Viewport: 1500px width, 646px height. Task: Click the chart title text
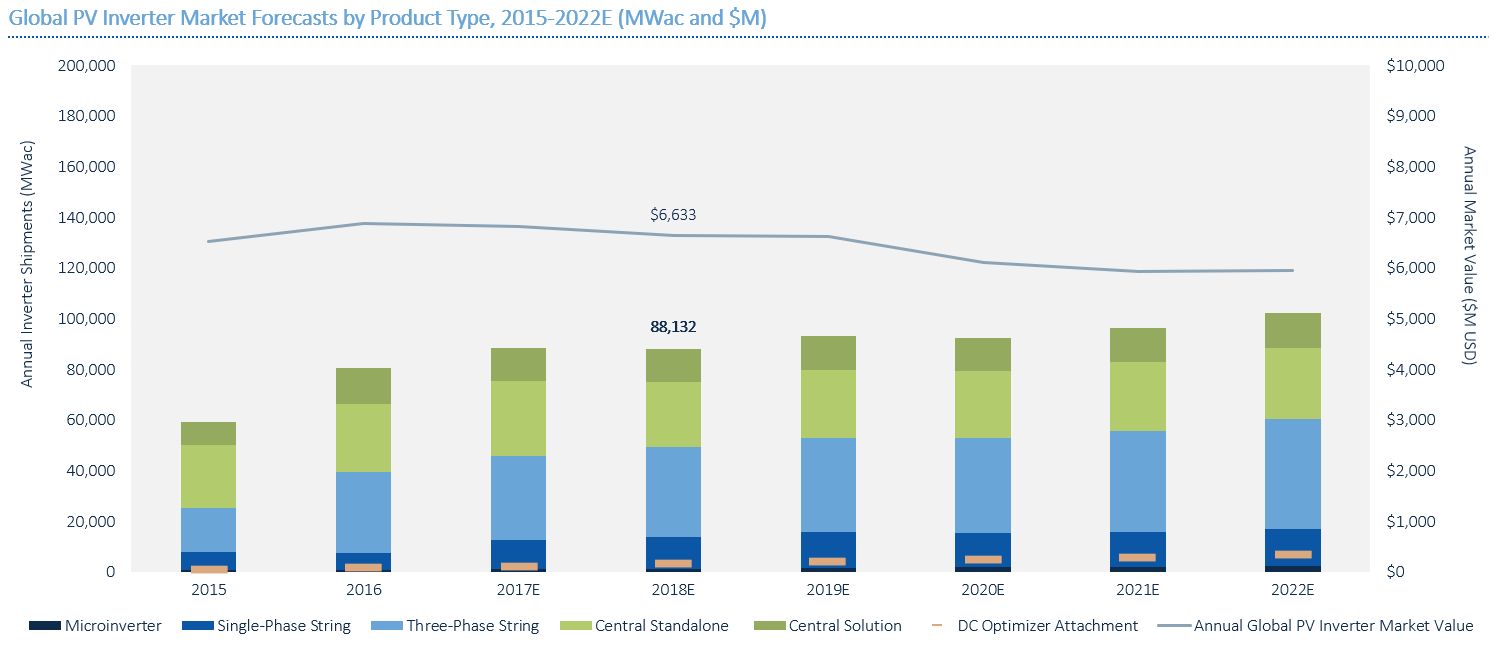pos(387,17)
